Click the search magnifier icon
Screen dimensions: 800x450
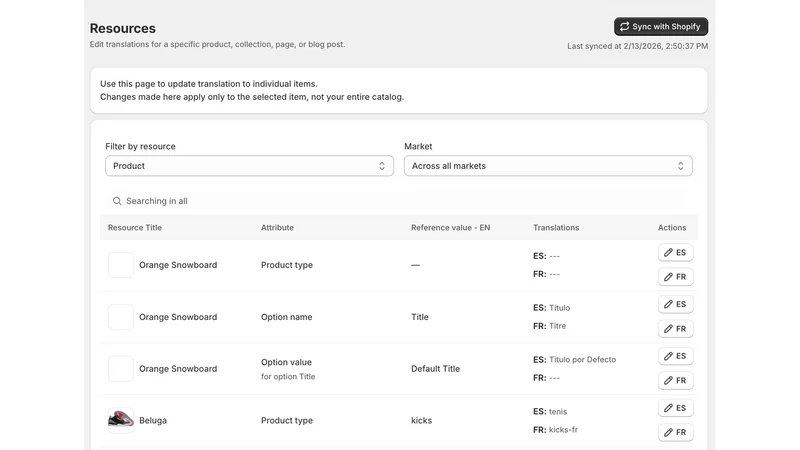point(117,201)
